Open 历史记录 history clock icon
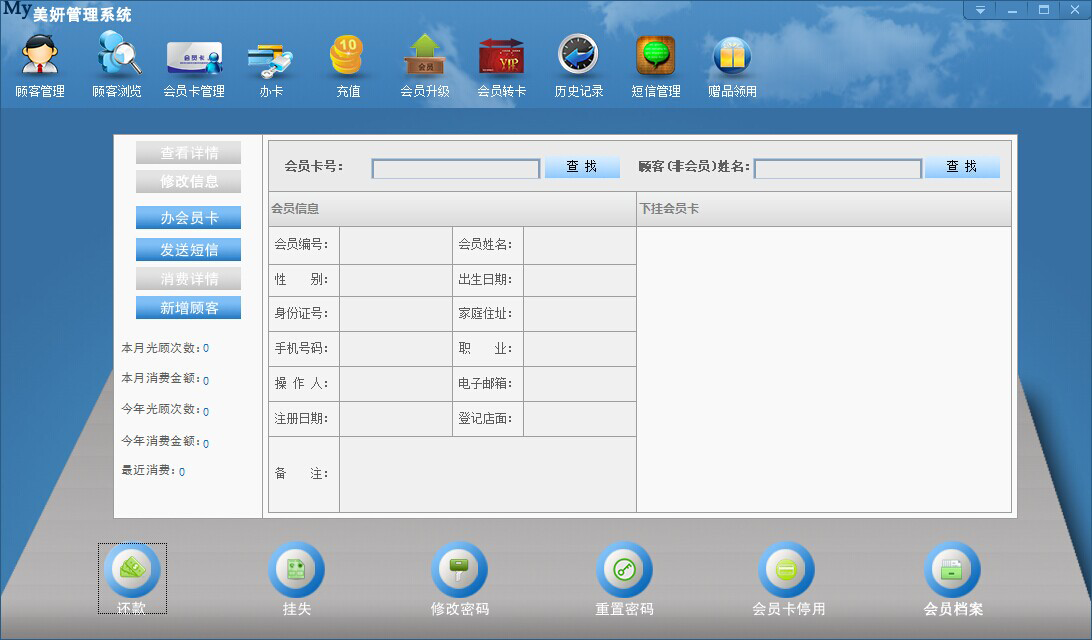 579,66
